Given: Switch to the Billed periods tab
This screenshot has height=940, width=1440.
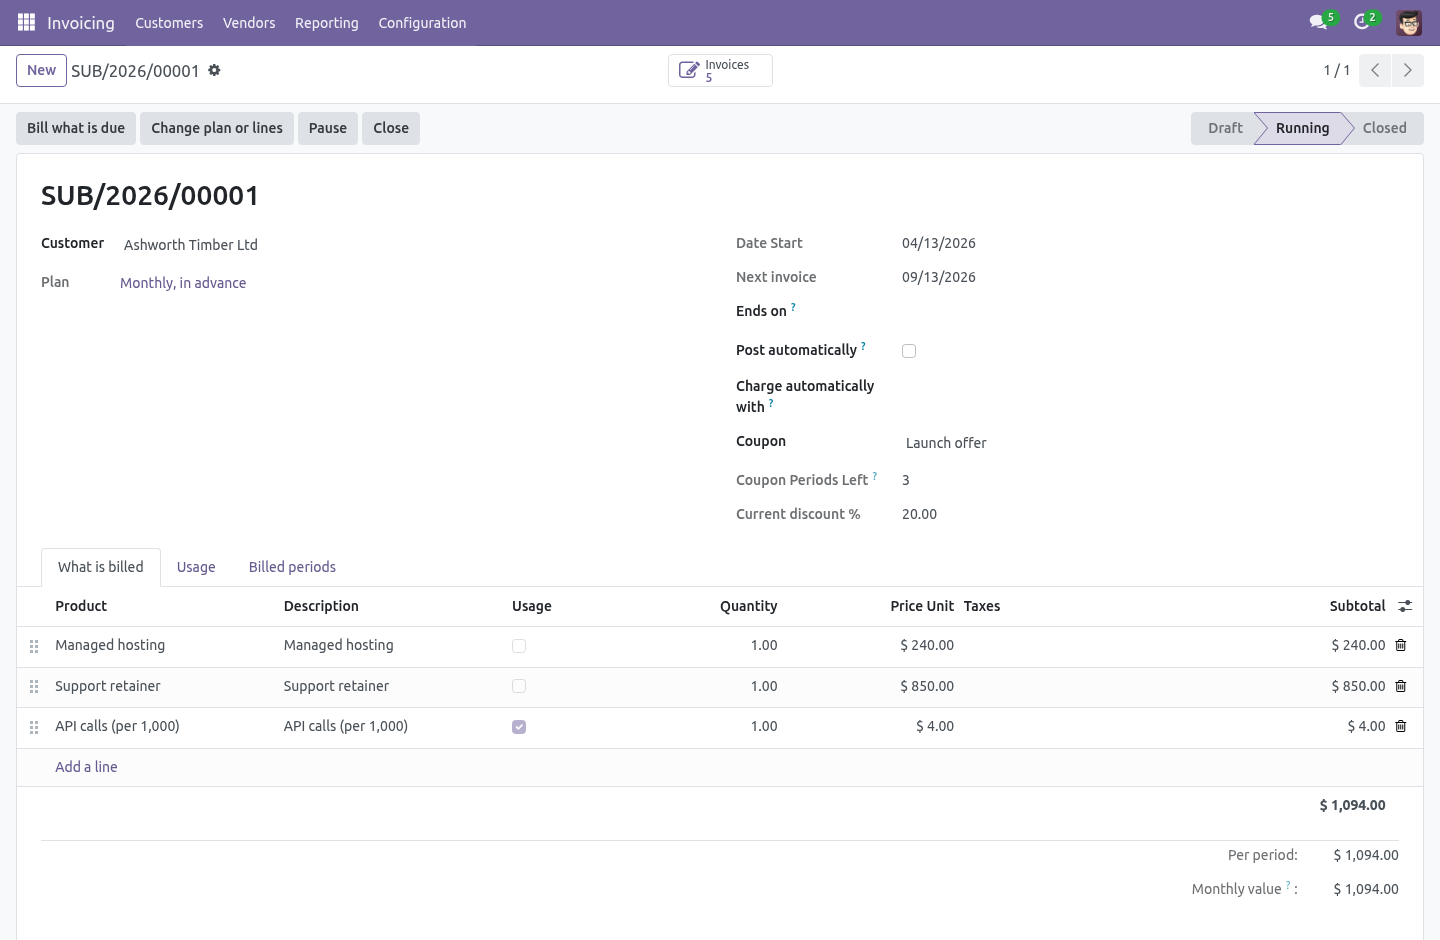Looking at the screenshot, I should [292, 567].
